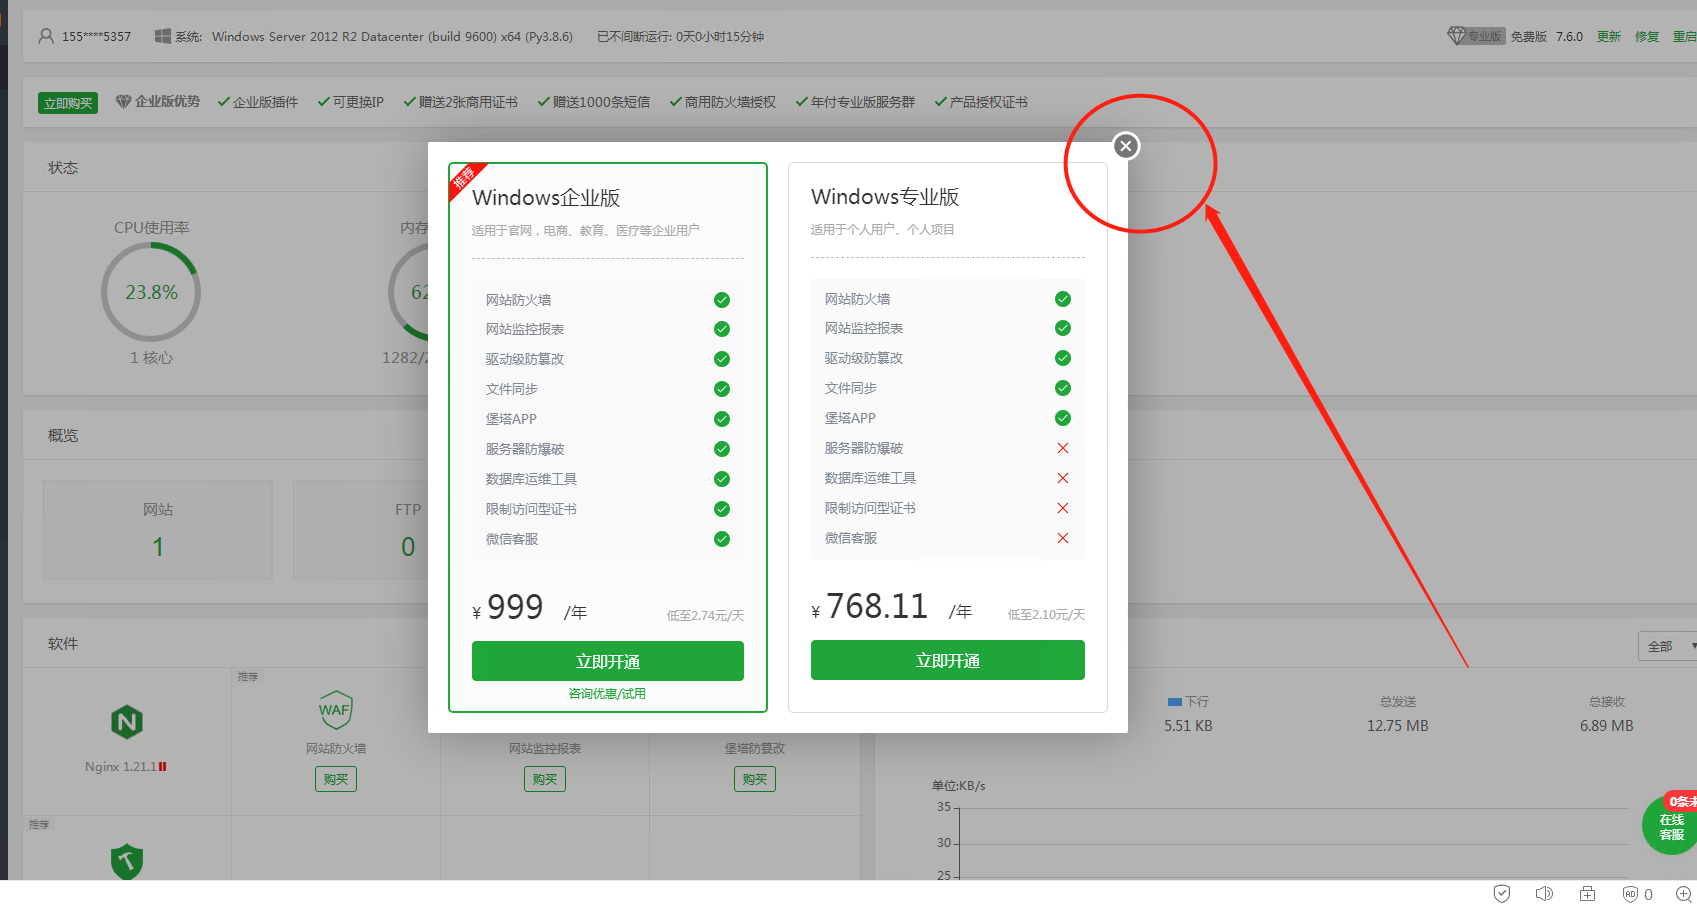
Task: Click the diamond icon beside 企业版优势
Action: (x=123, y=101)
